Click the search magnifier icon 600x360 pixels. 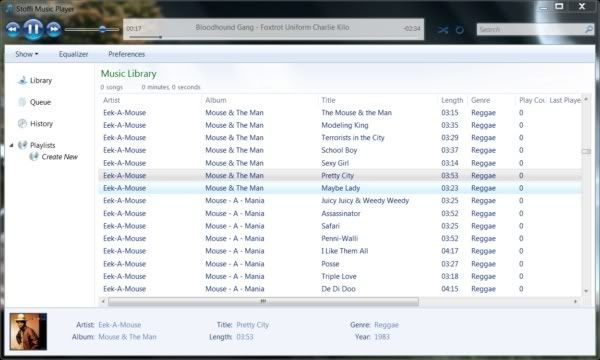coord(589,29)
